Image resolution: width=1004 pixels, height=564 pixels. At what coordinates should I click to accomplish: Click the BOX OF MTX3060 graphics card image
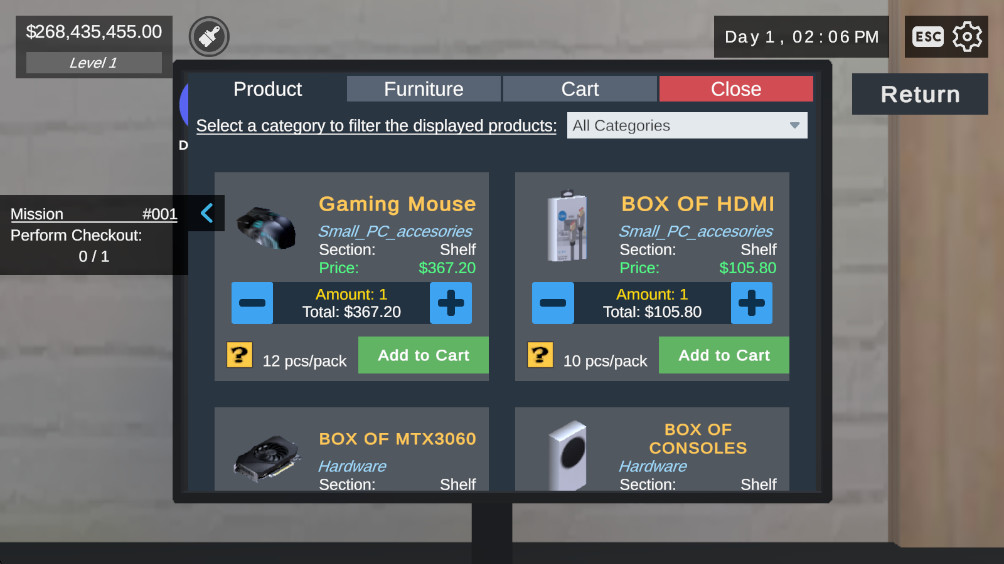tap(267, 458)
